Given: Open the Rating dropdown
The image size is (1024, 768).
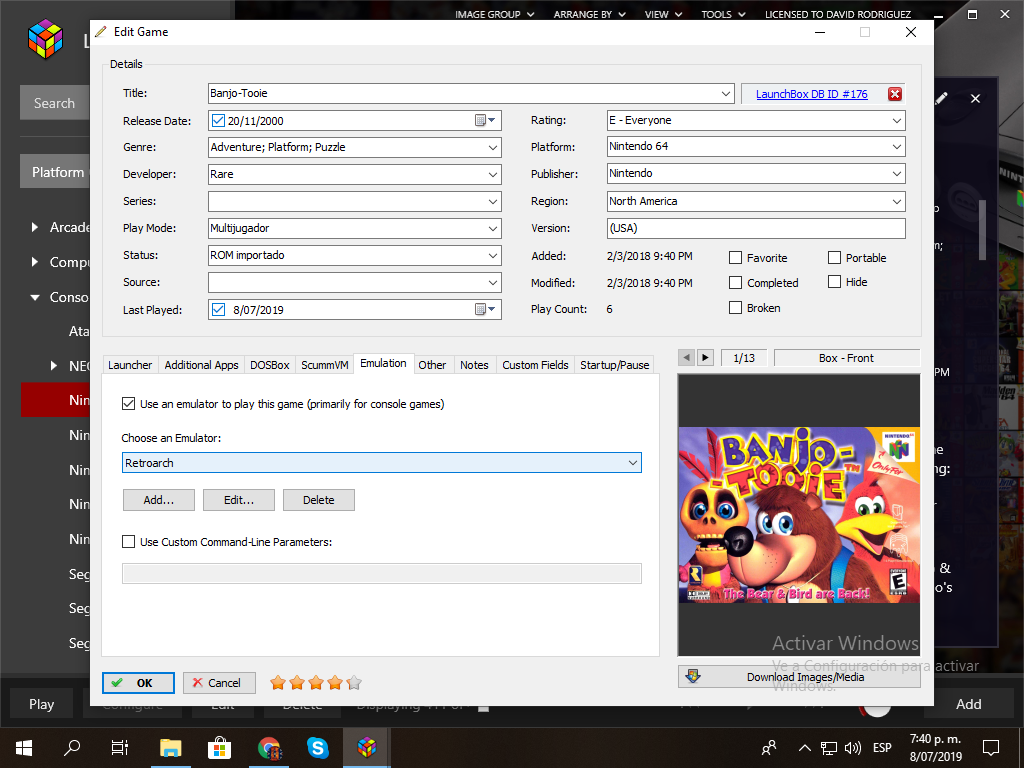Looking at the screenshot, I should (897, 120).
